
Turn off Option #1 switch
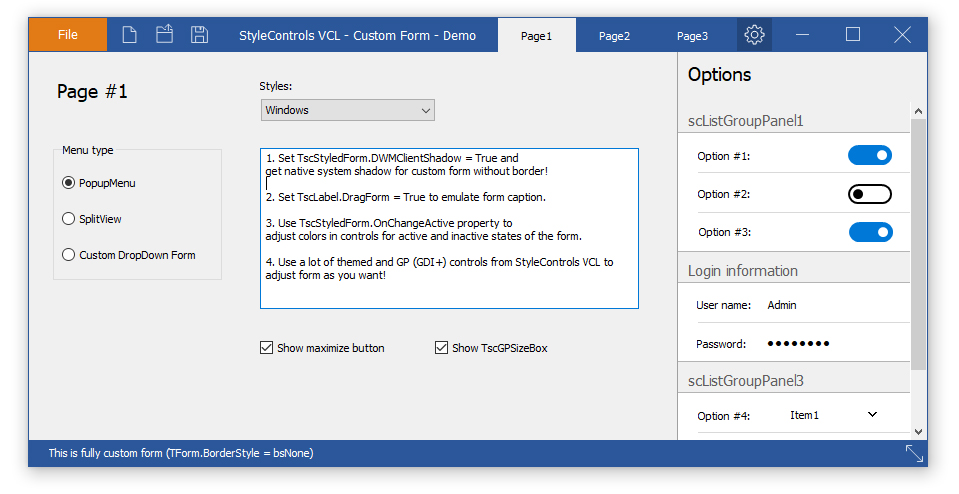[x=870, y=155]
